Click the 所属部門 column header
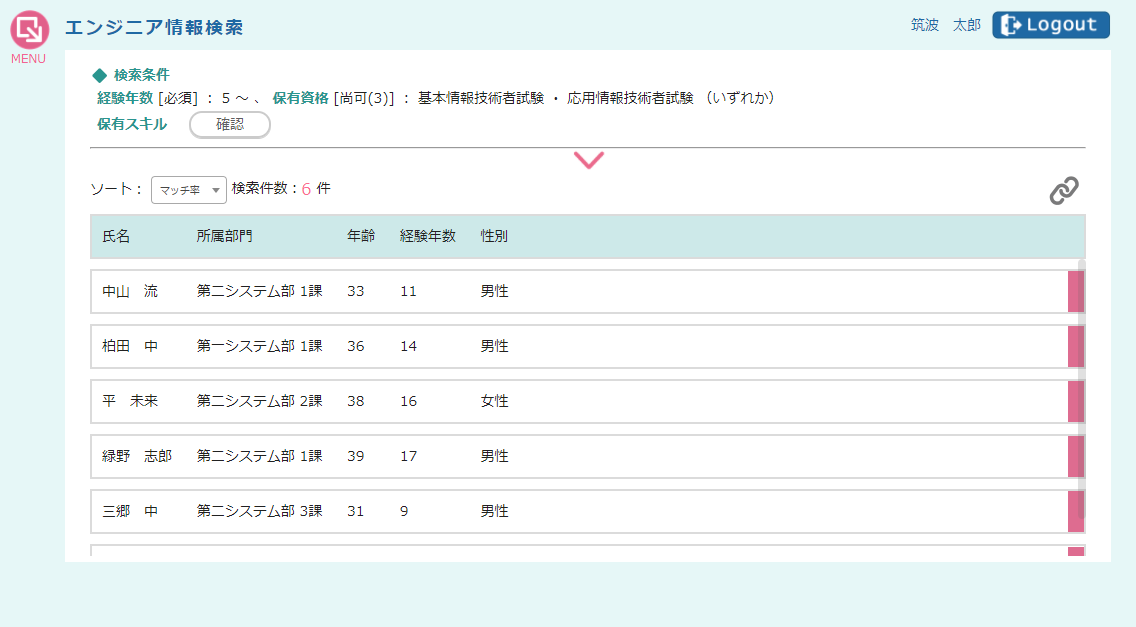1136x627 pixels. pyautogui.click(x=225, y=236)
